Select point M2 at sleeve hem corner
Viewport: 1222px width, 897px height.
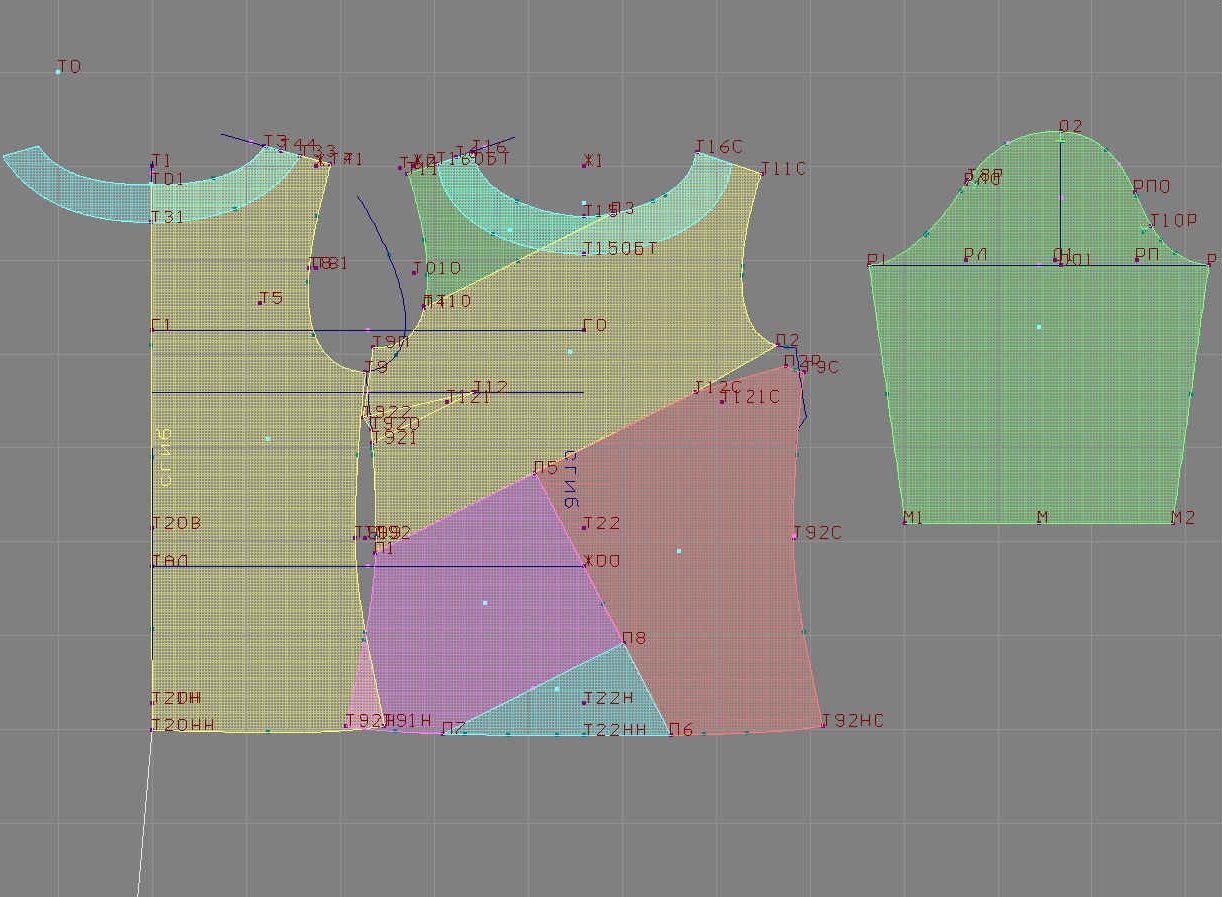click(1172, 522)
